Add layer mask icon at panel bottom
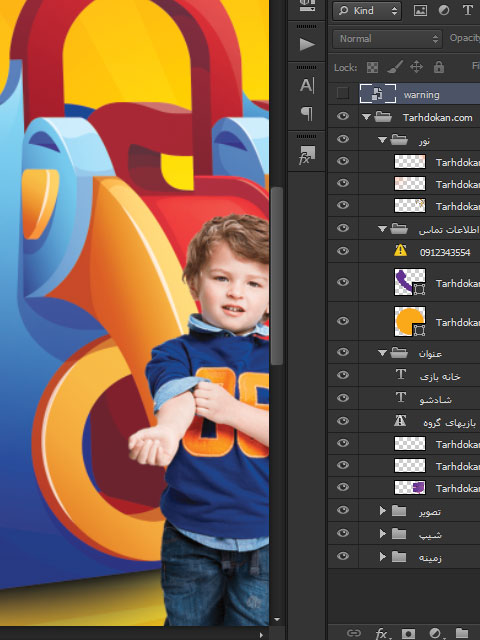Image resolution: width=480 pixels, height=640 pixels. point(409,633)
